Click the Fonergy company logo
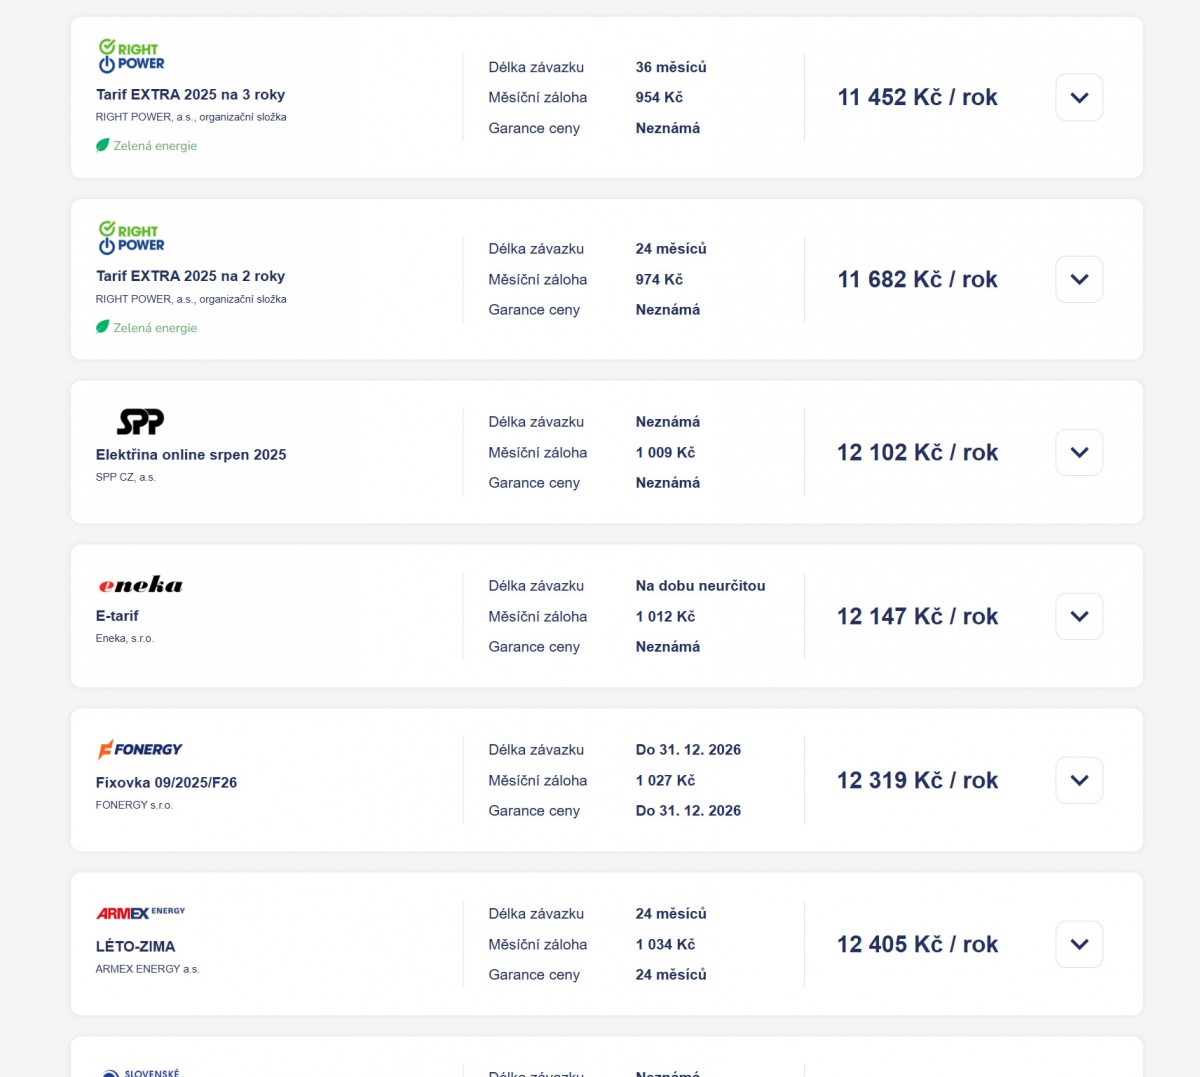1200x1077 pixels. (x=140, y=749)
